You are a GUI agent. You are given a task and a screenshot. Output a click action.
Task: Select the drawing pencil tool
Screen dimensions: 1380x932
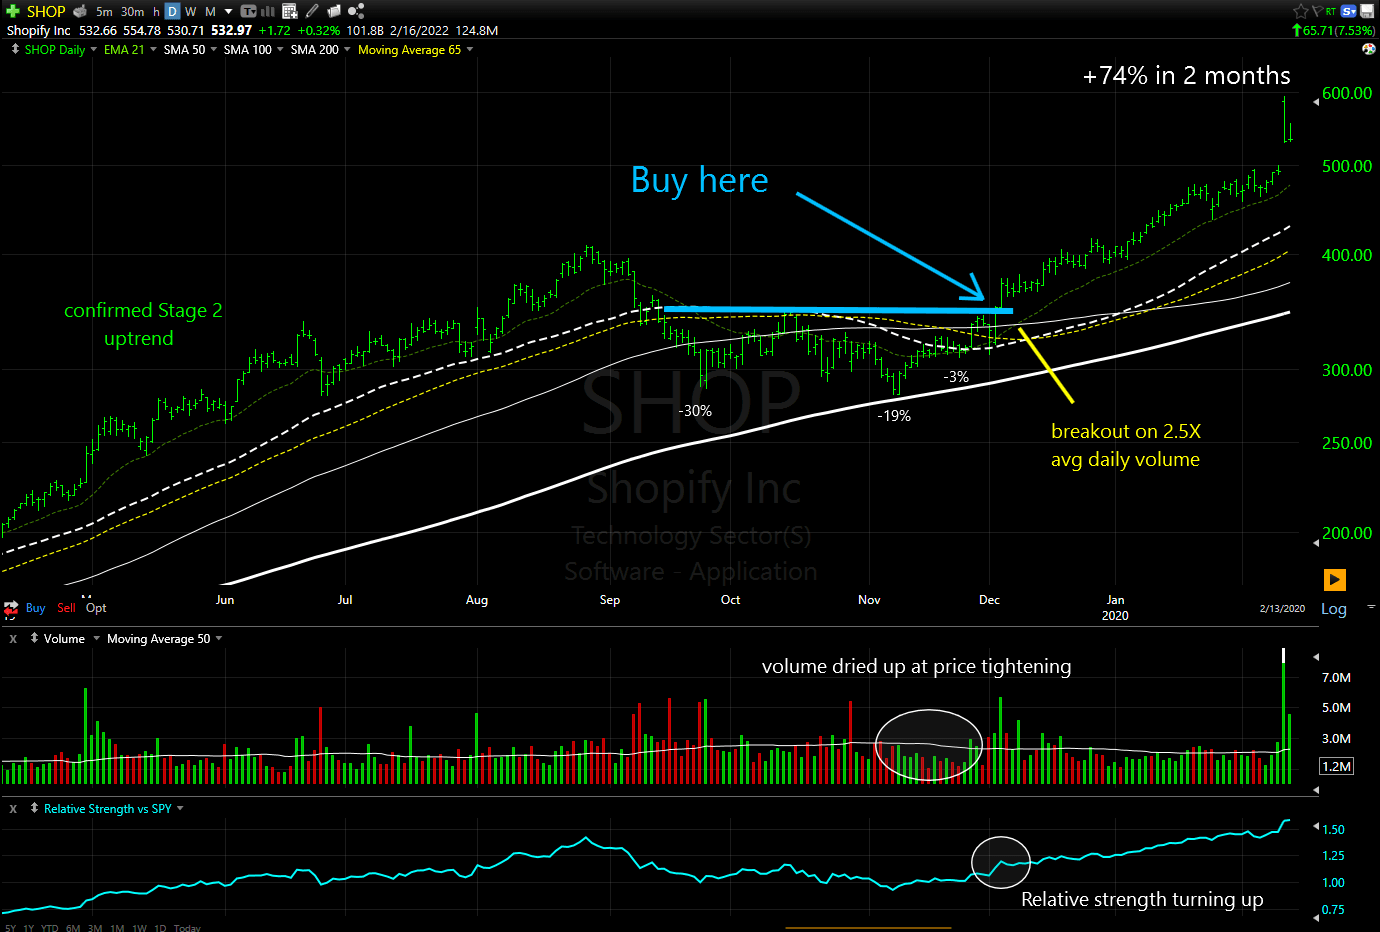coord(310,11)
